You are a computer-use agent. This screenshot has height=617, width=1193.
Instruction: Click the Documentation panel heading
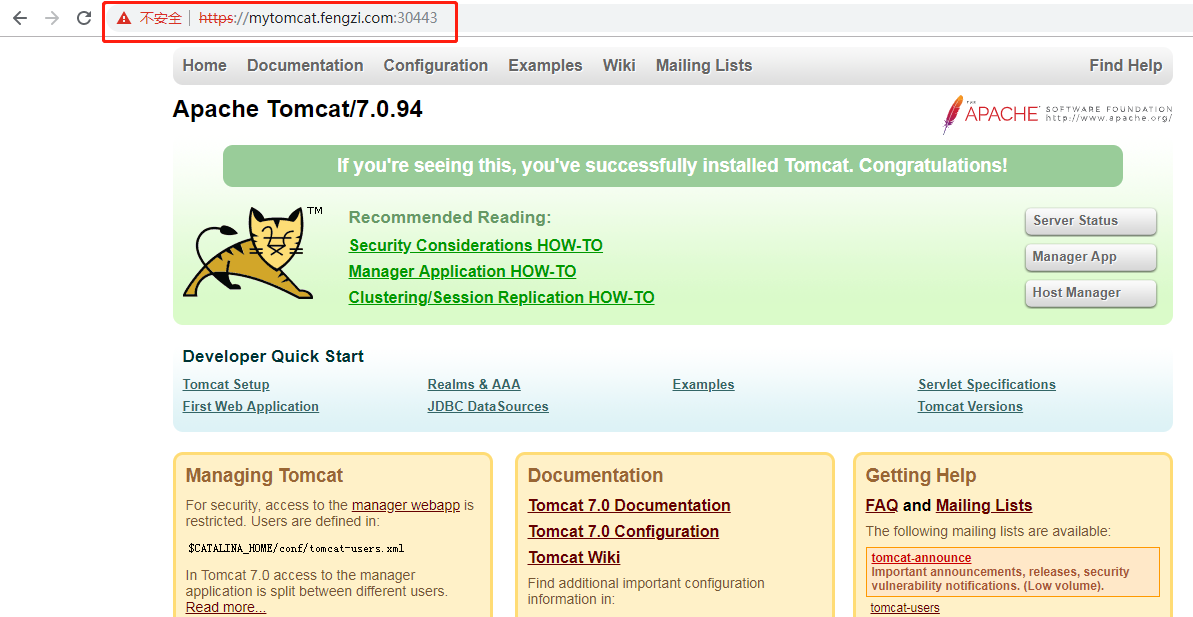pyautogui.click(x=595, y=476)
